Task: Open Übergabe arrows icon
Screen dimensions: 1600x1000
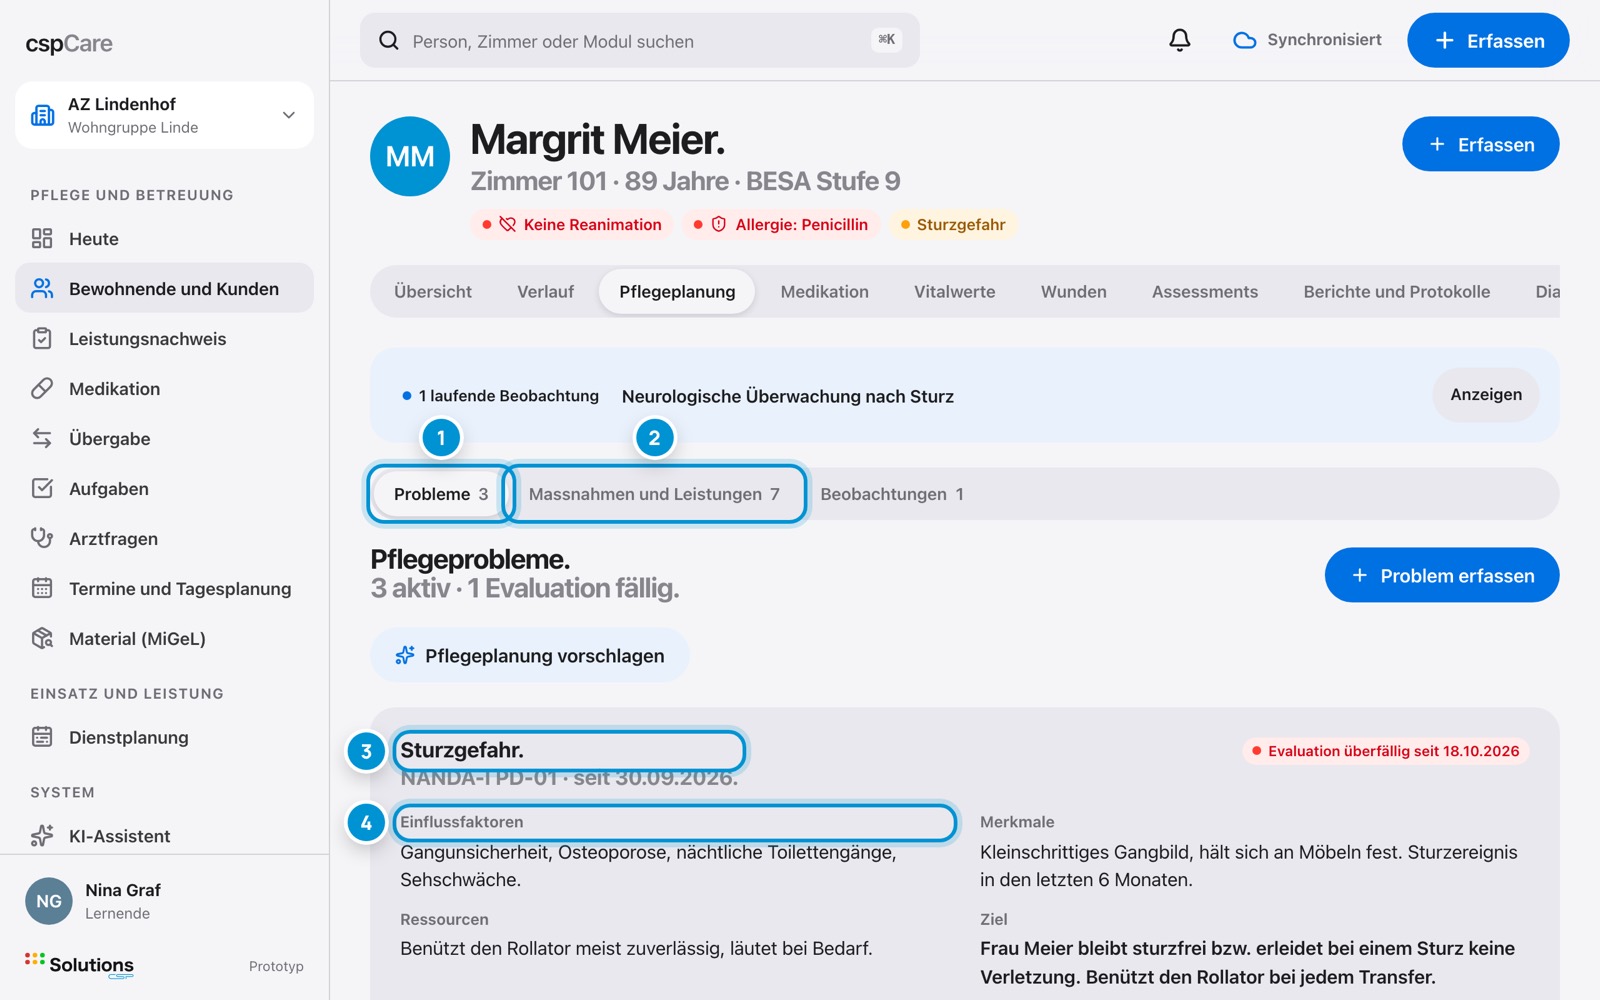Action: (x=42, y=438)
